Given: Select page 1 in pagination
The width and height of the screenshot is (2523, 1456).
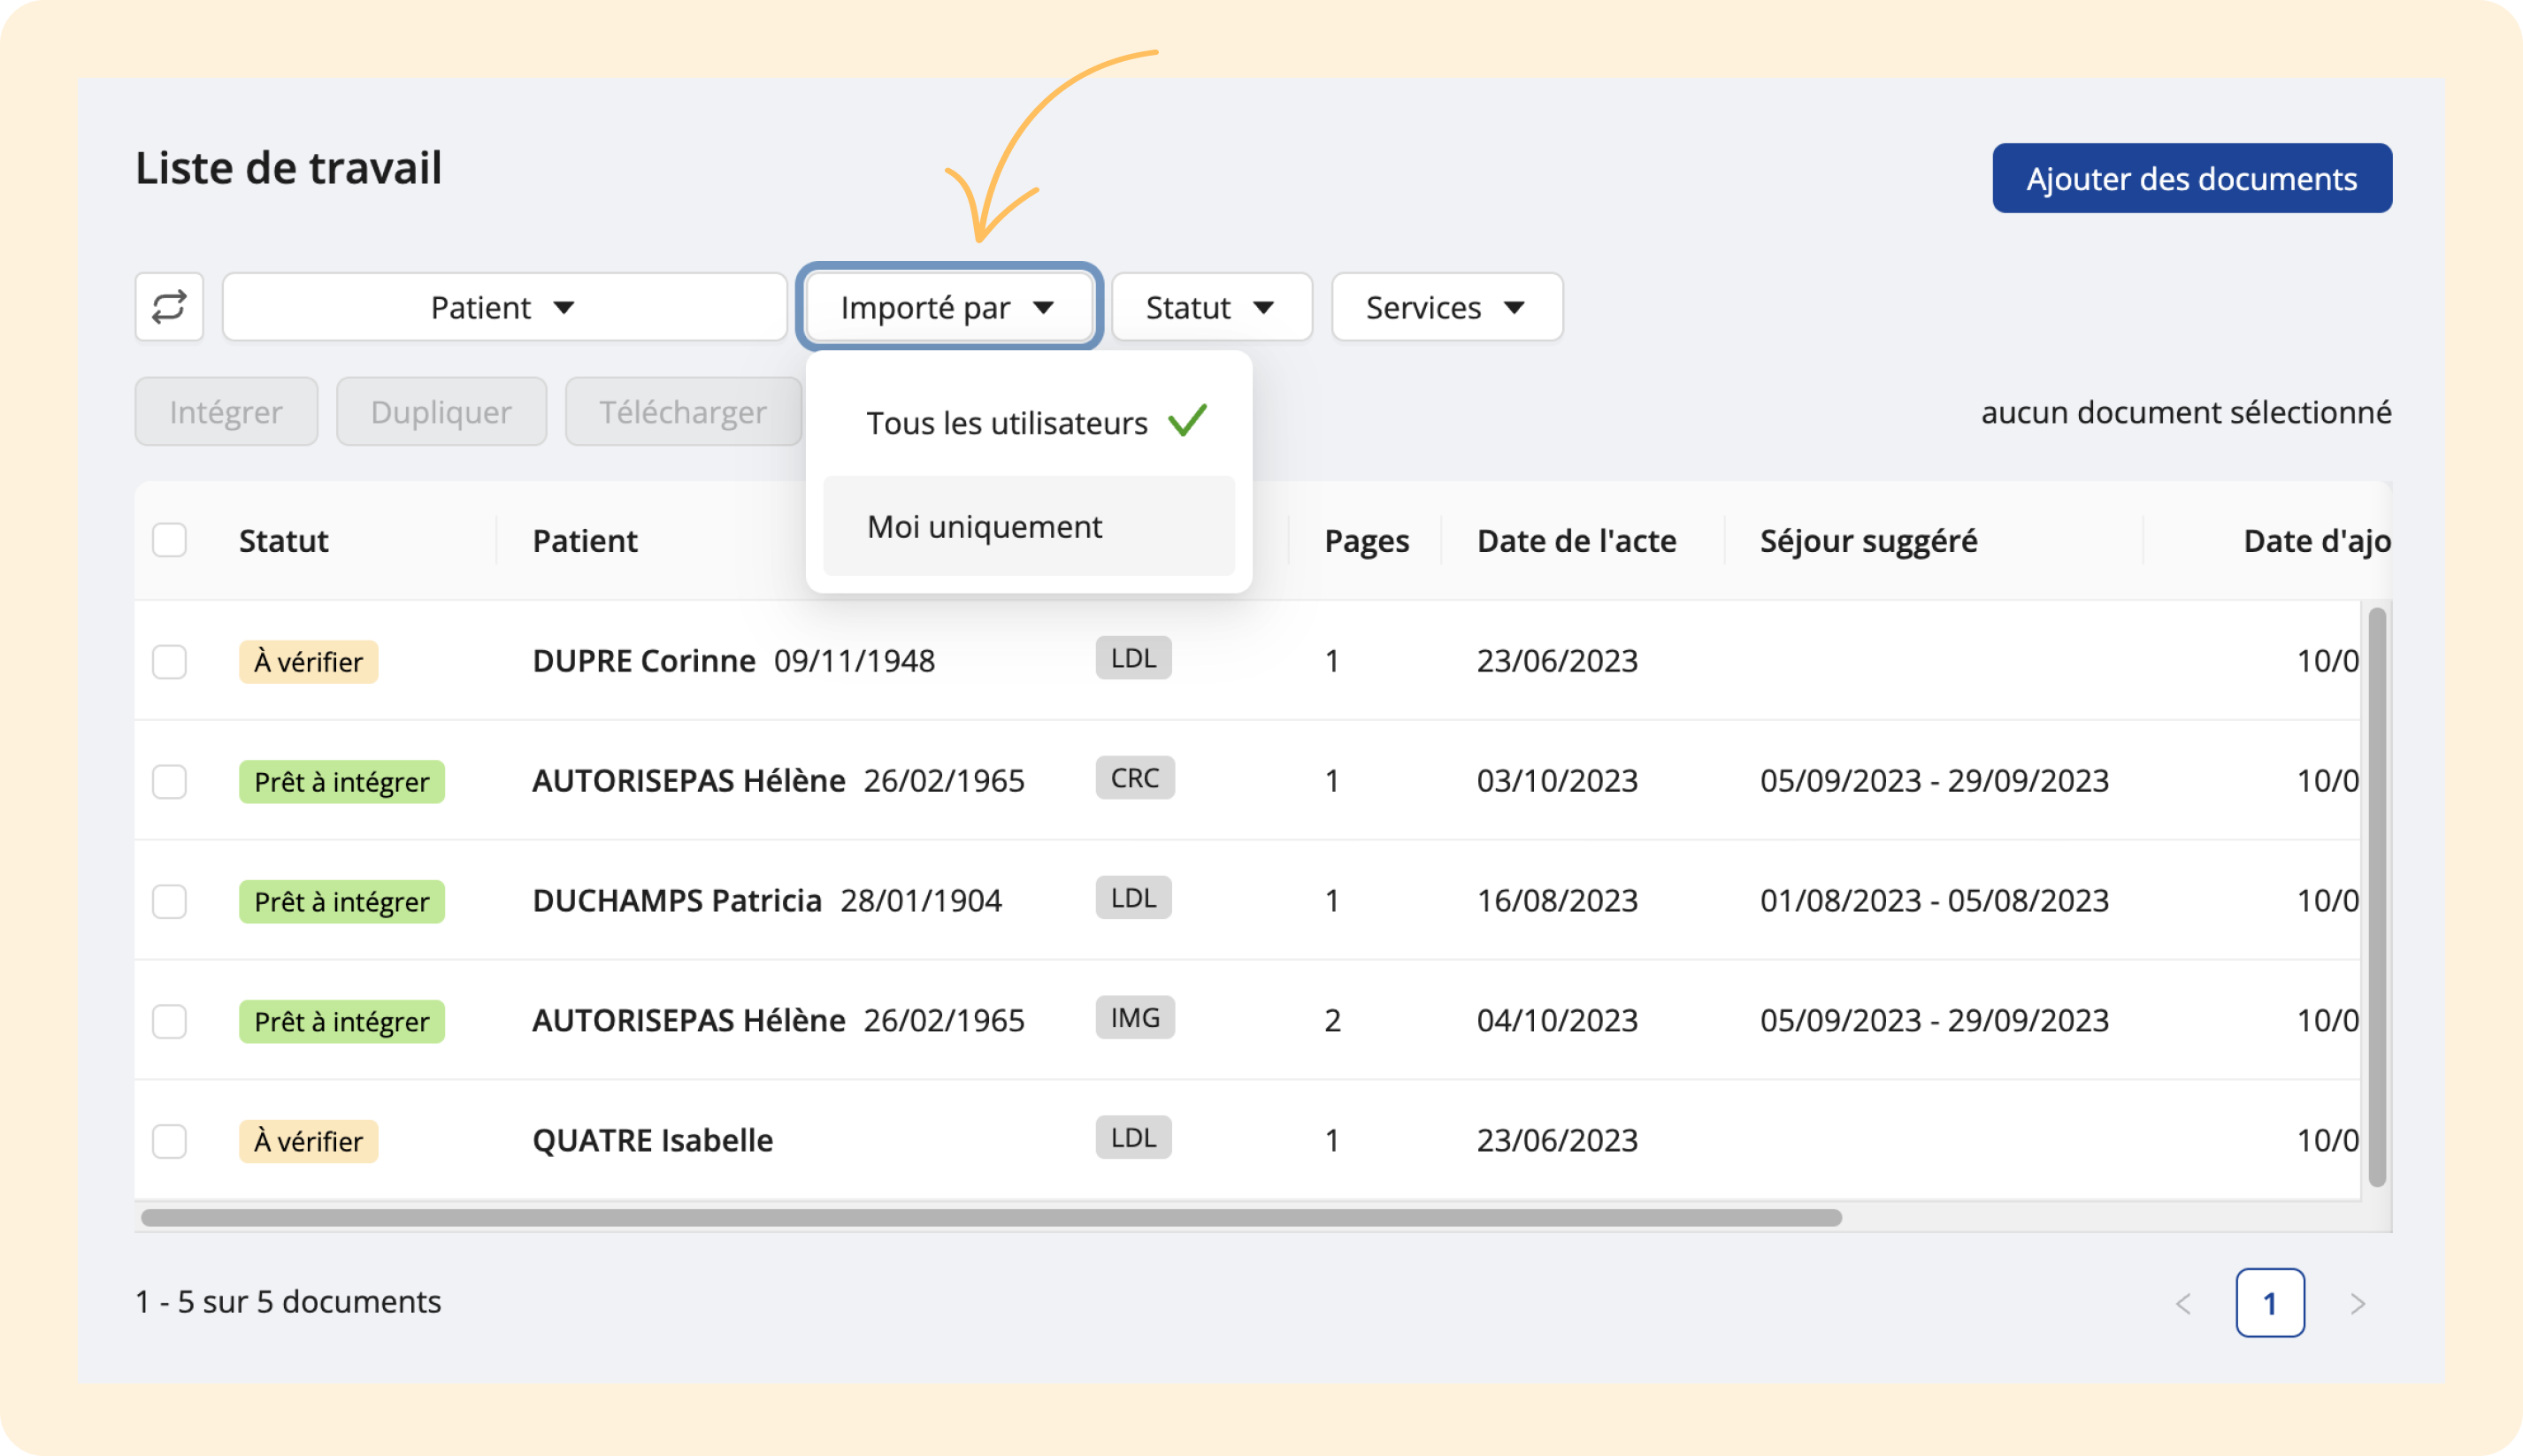Looking at the screenshot, I should point(2270,1303).
